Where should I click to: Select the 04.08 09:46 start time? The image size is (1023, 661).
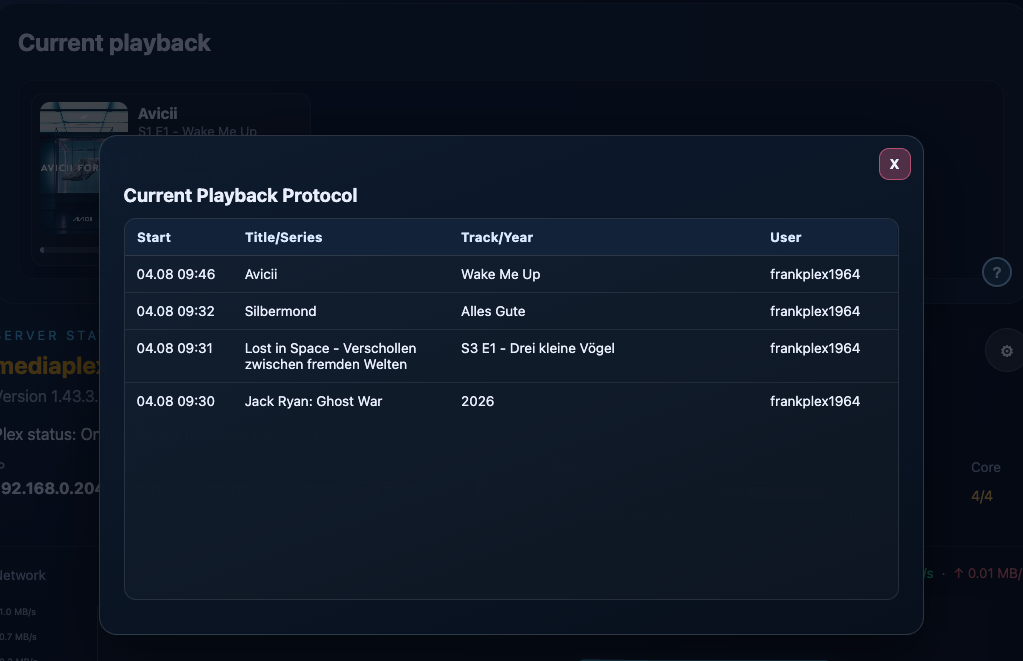(x=176, y=274)
